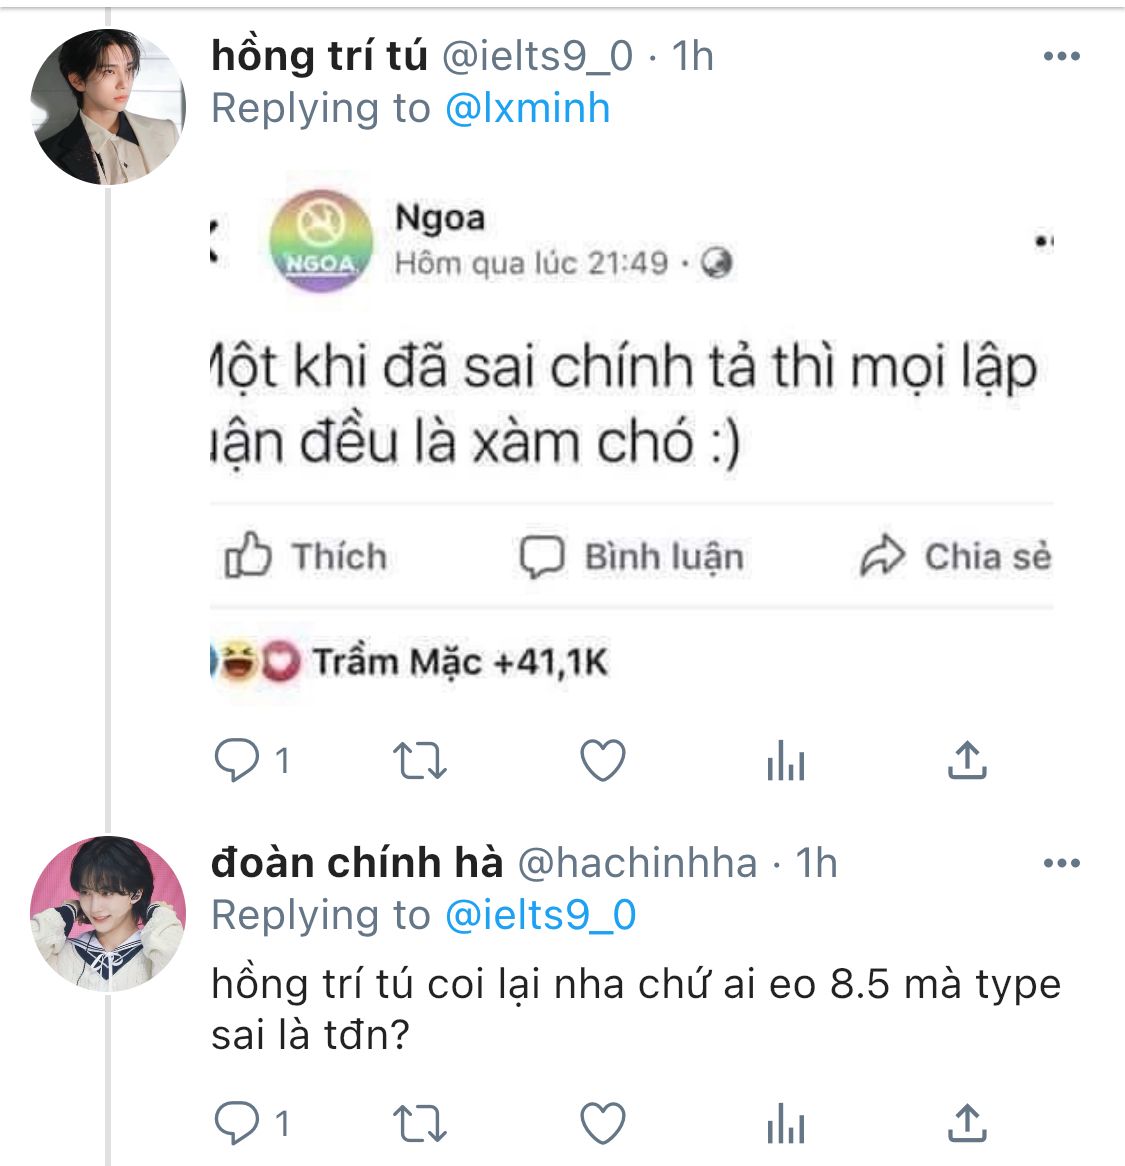Screen dimensions: 1125x1166
Task: Open the @ielts9_0 reply mention link
Action: click(x=540, y=915)
